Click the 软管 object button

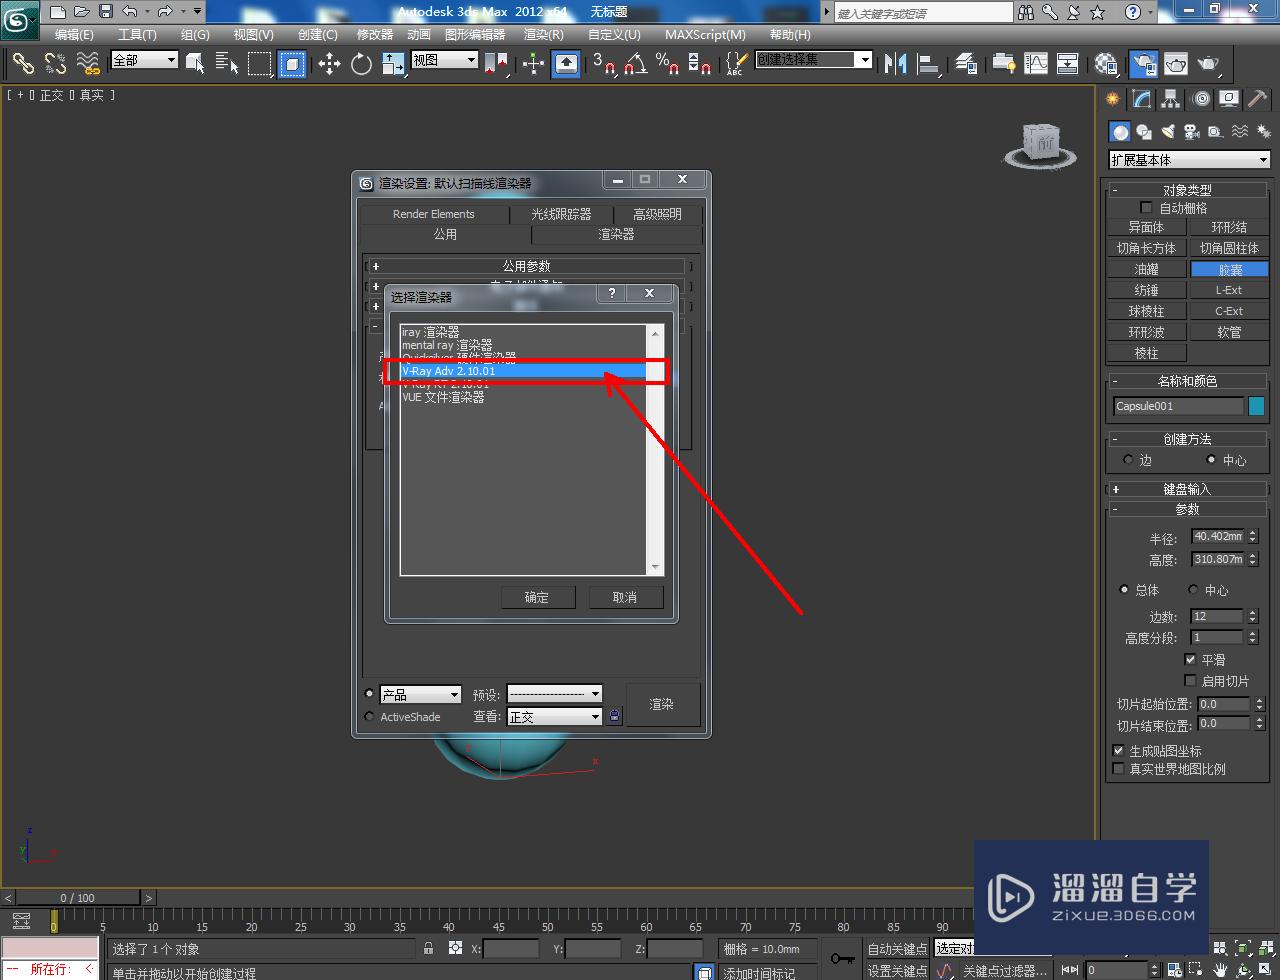pos(1229,332)
